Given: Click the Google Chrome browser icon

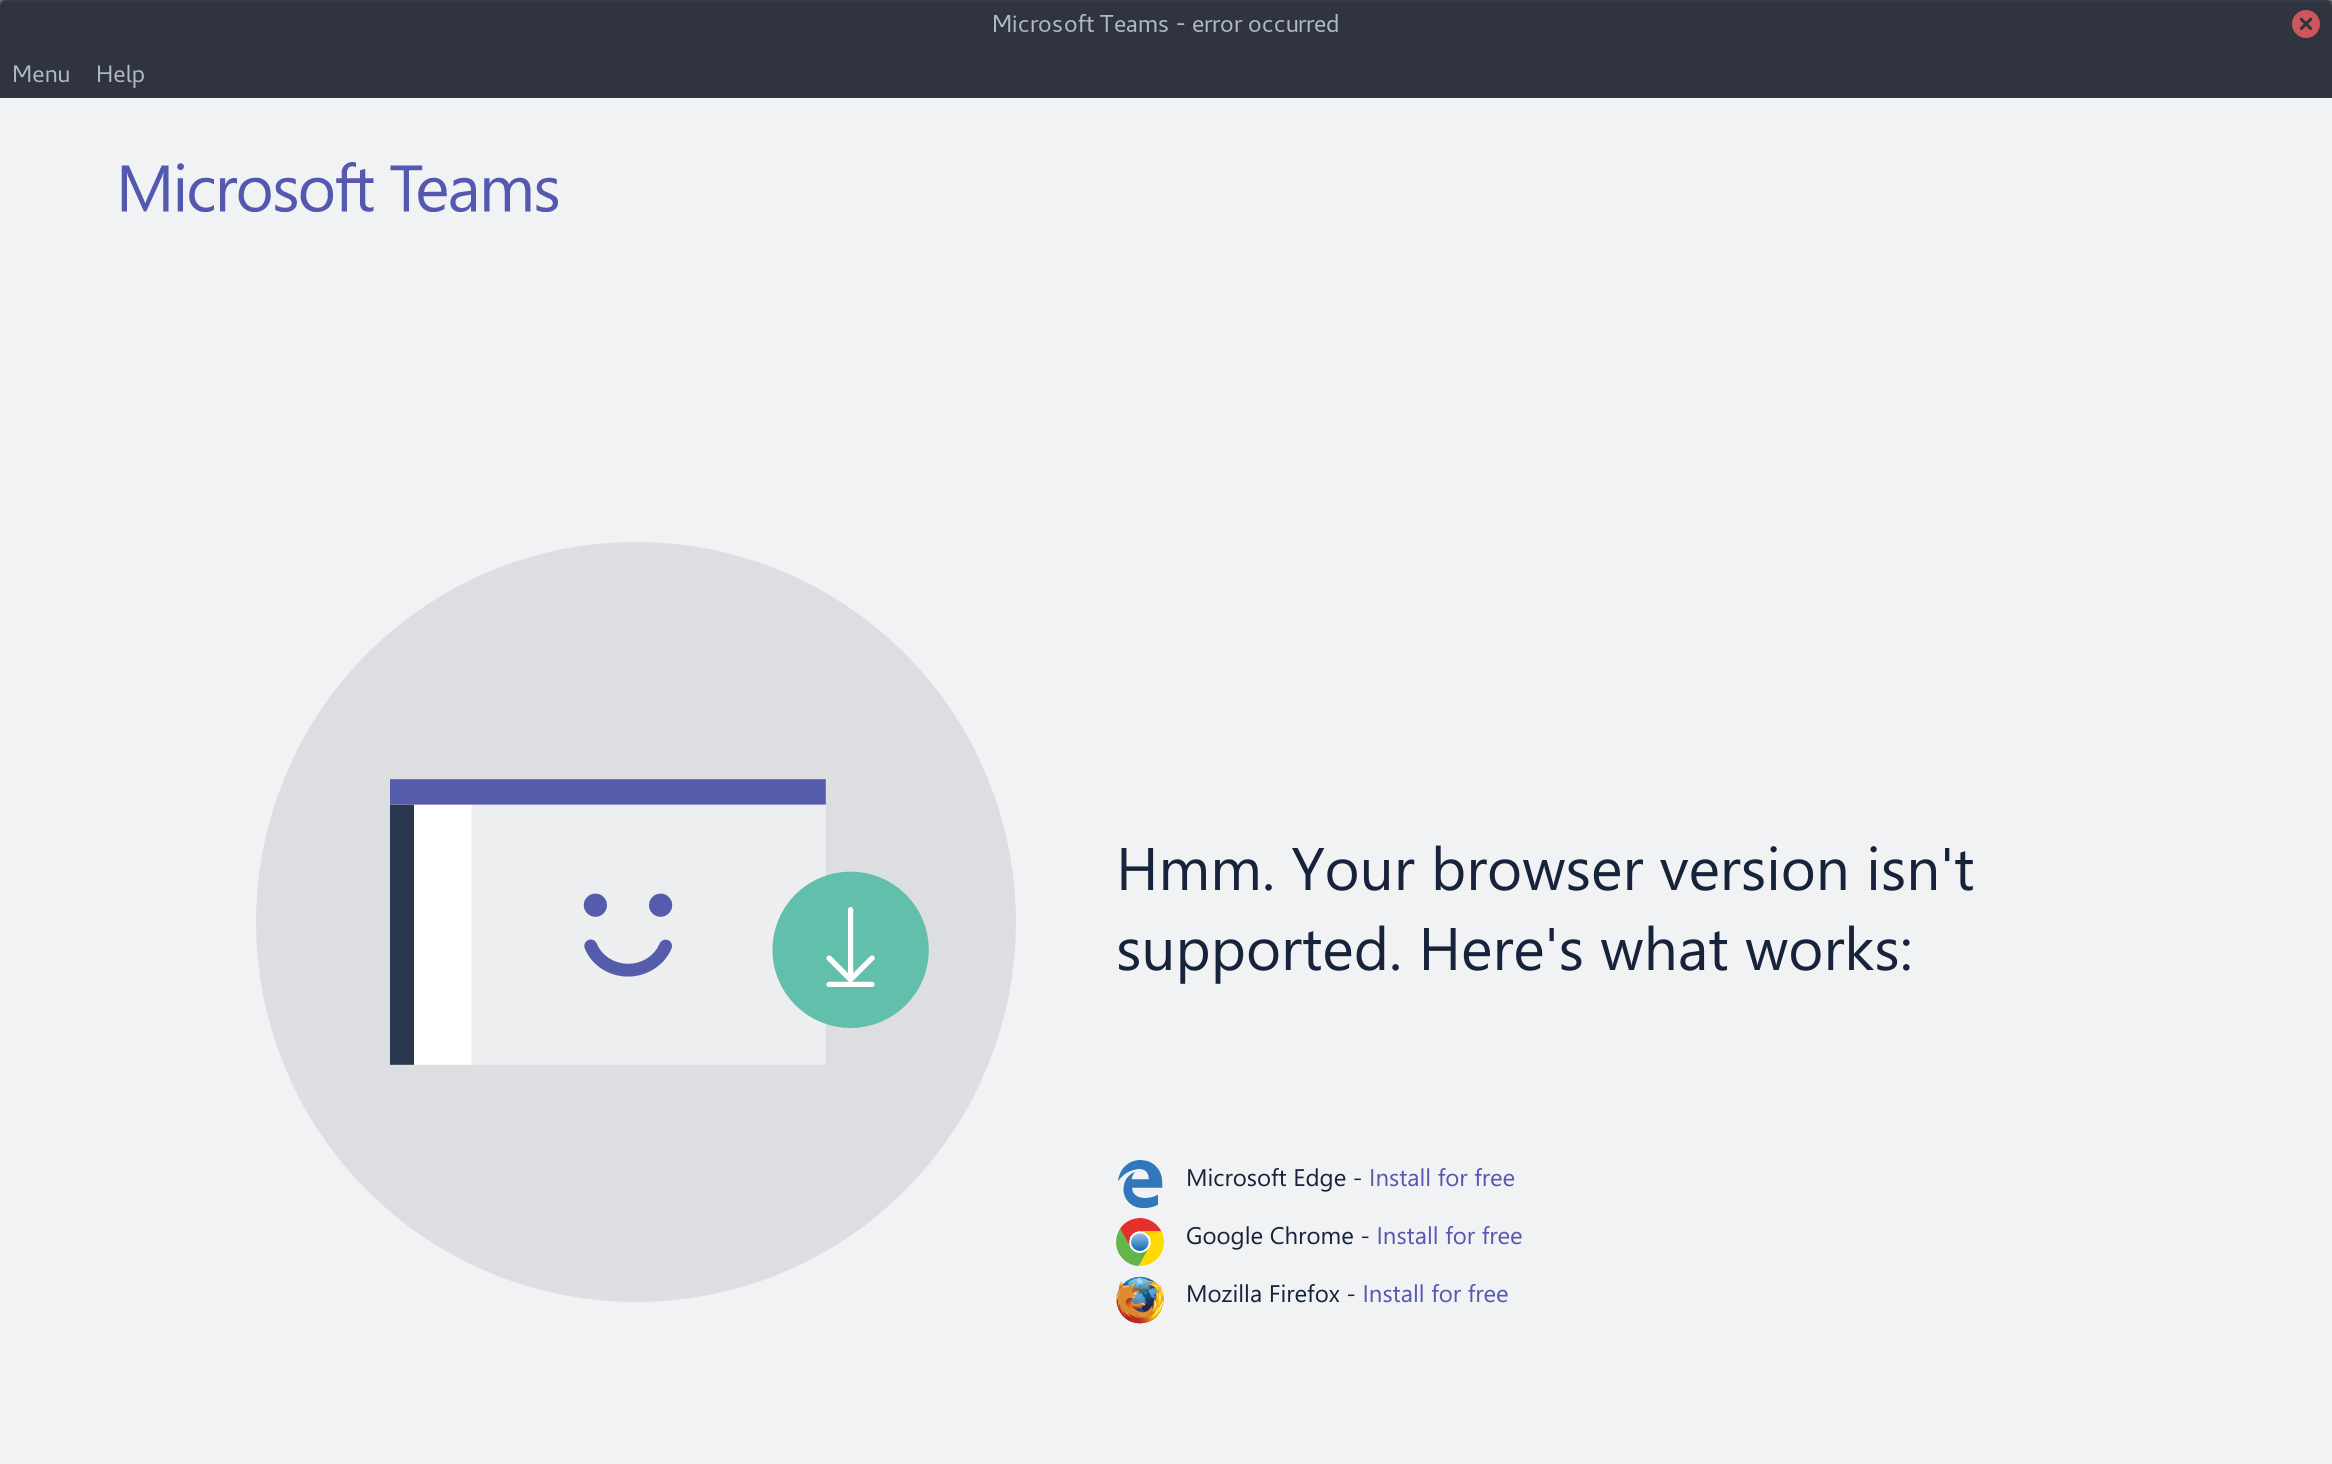Looking at the screenshot, I should point(1140,1241).
